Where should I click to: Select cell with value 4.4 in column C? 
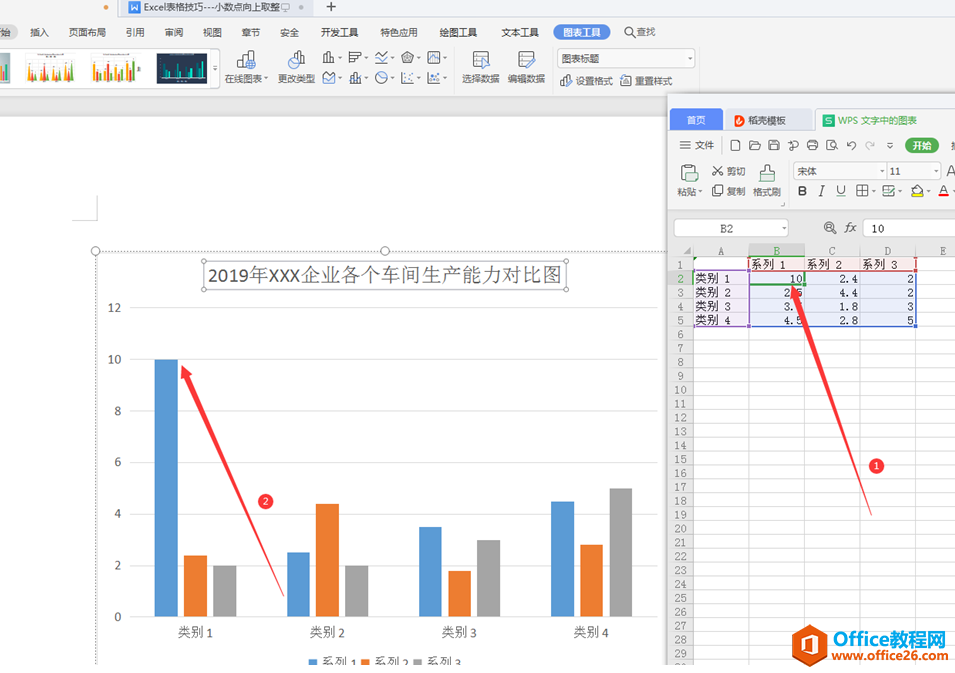(x=832, y=292)
